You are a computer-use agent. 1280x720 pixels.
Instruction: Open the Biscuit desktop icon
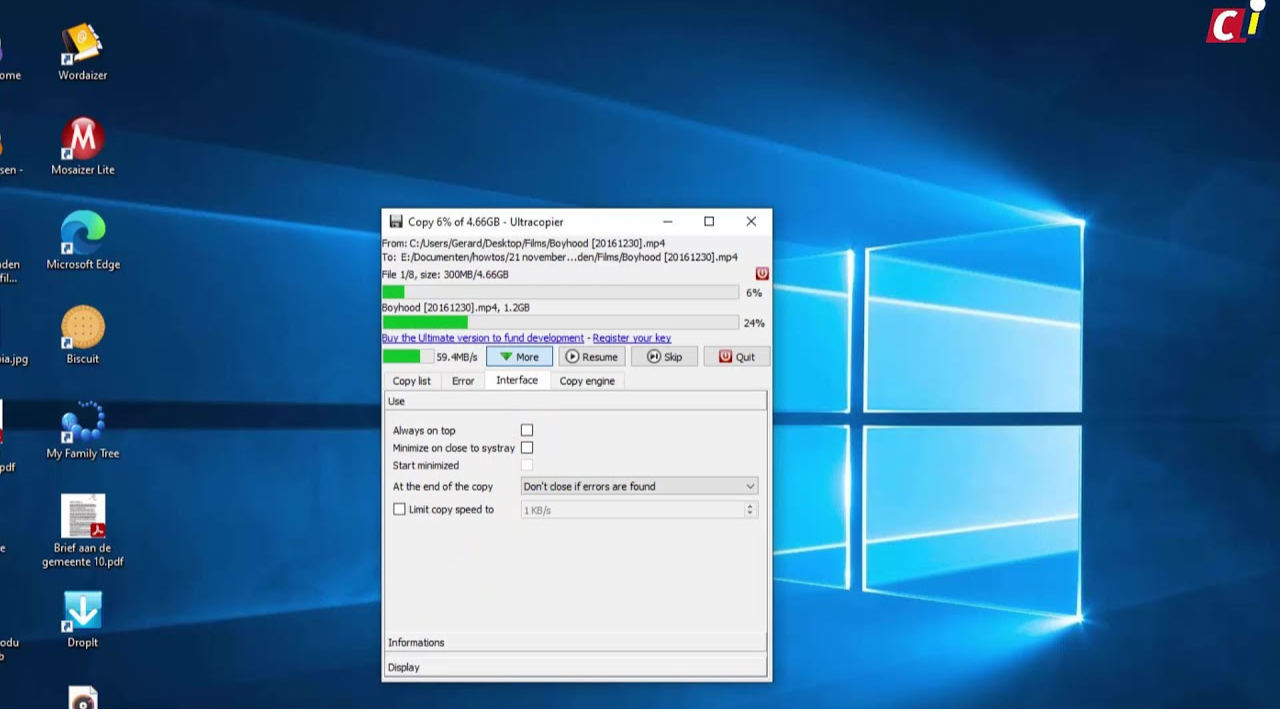(82, 329)
